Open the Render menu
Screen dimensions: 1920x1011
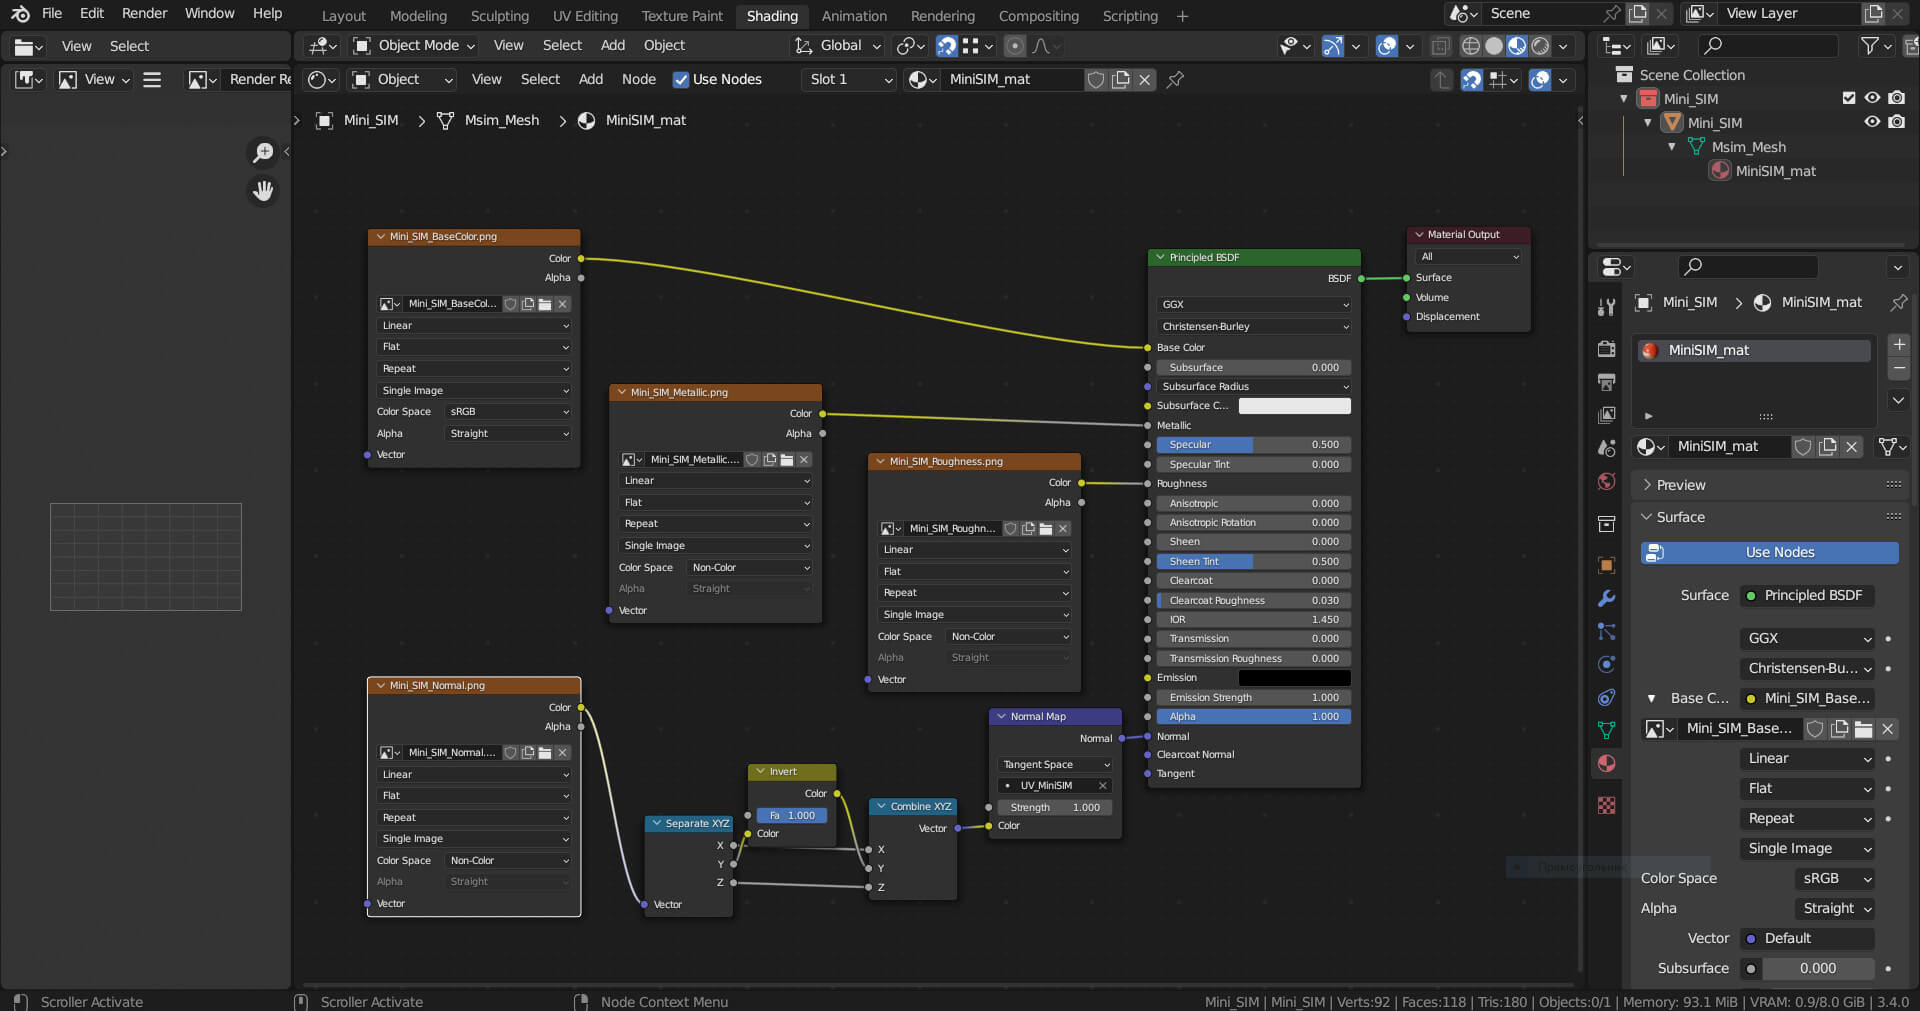(144, 14)
